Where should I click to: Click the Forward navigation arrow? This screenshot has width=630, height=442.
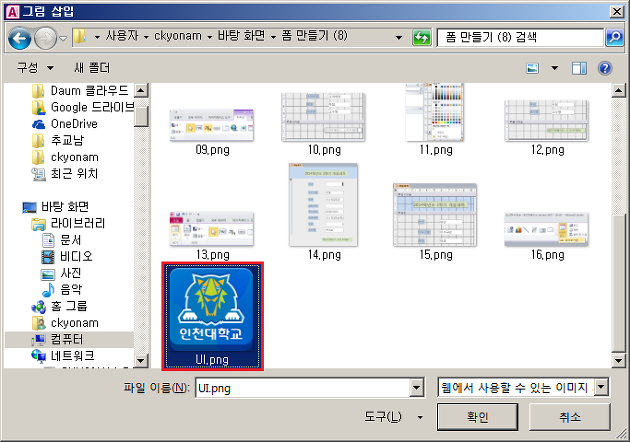(x=45, y=38)
